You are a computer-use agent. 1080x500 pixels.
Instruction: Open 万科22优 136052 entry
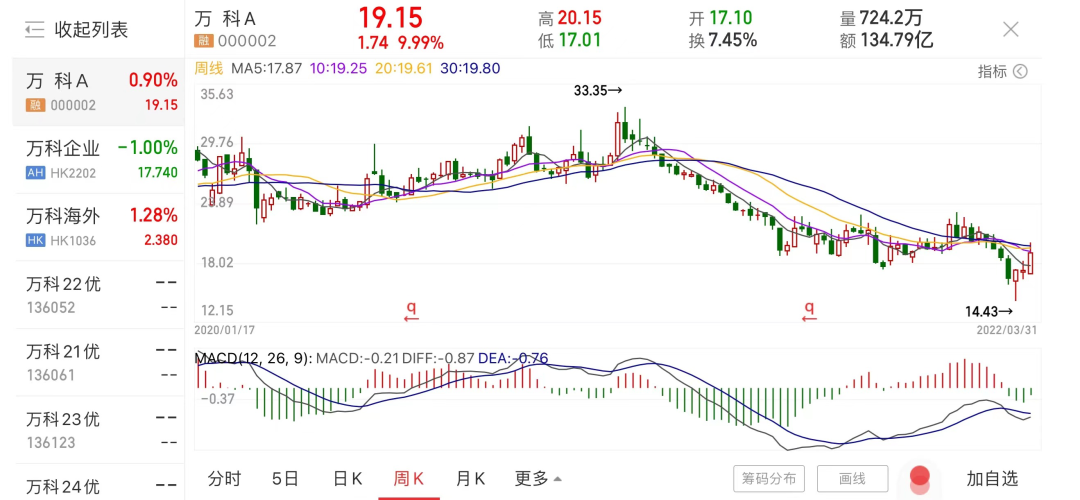98,295
